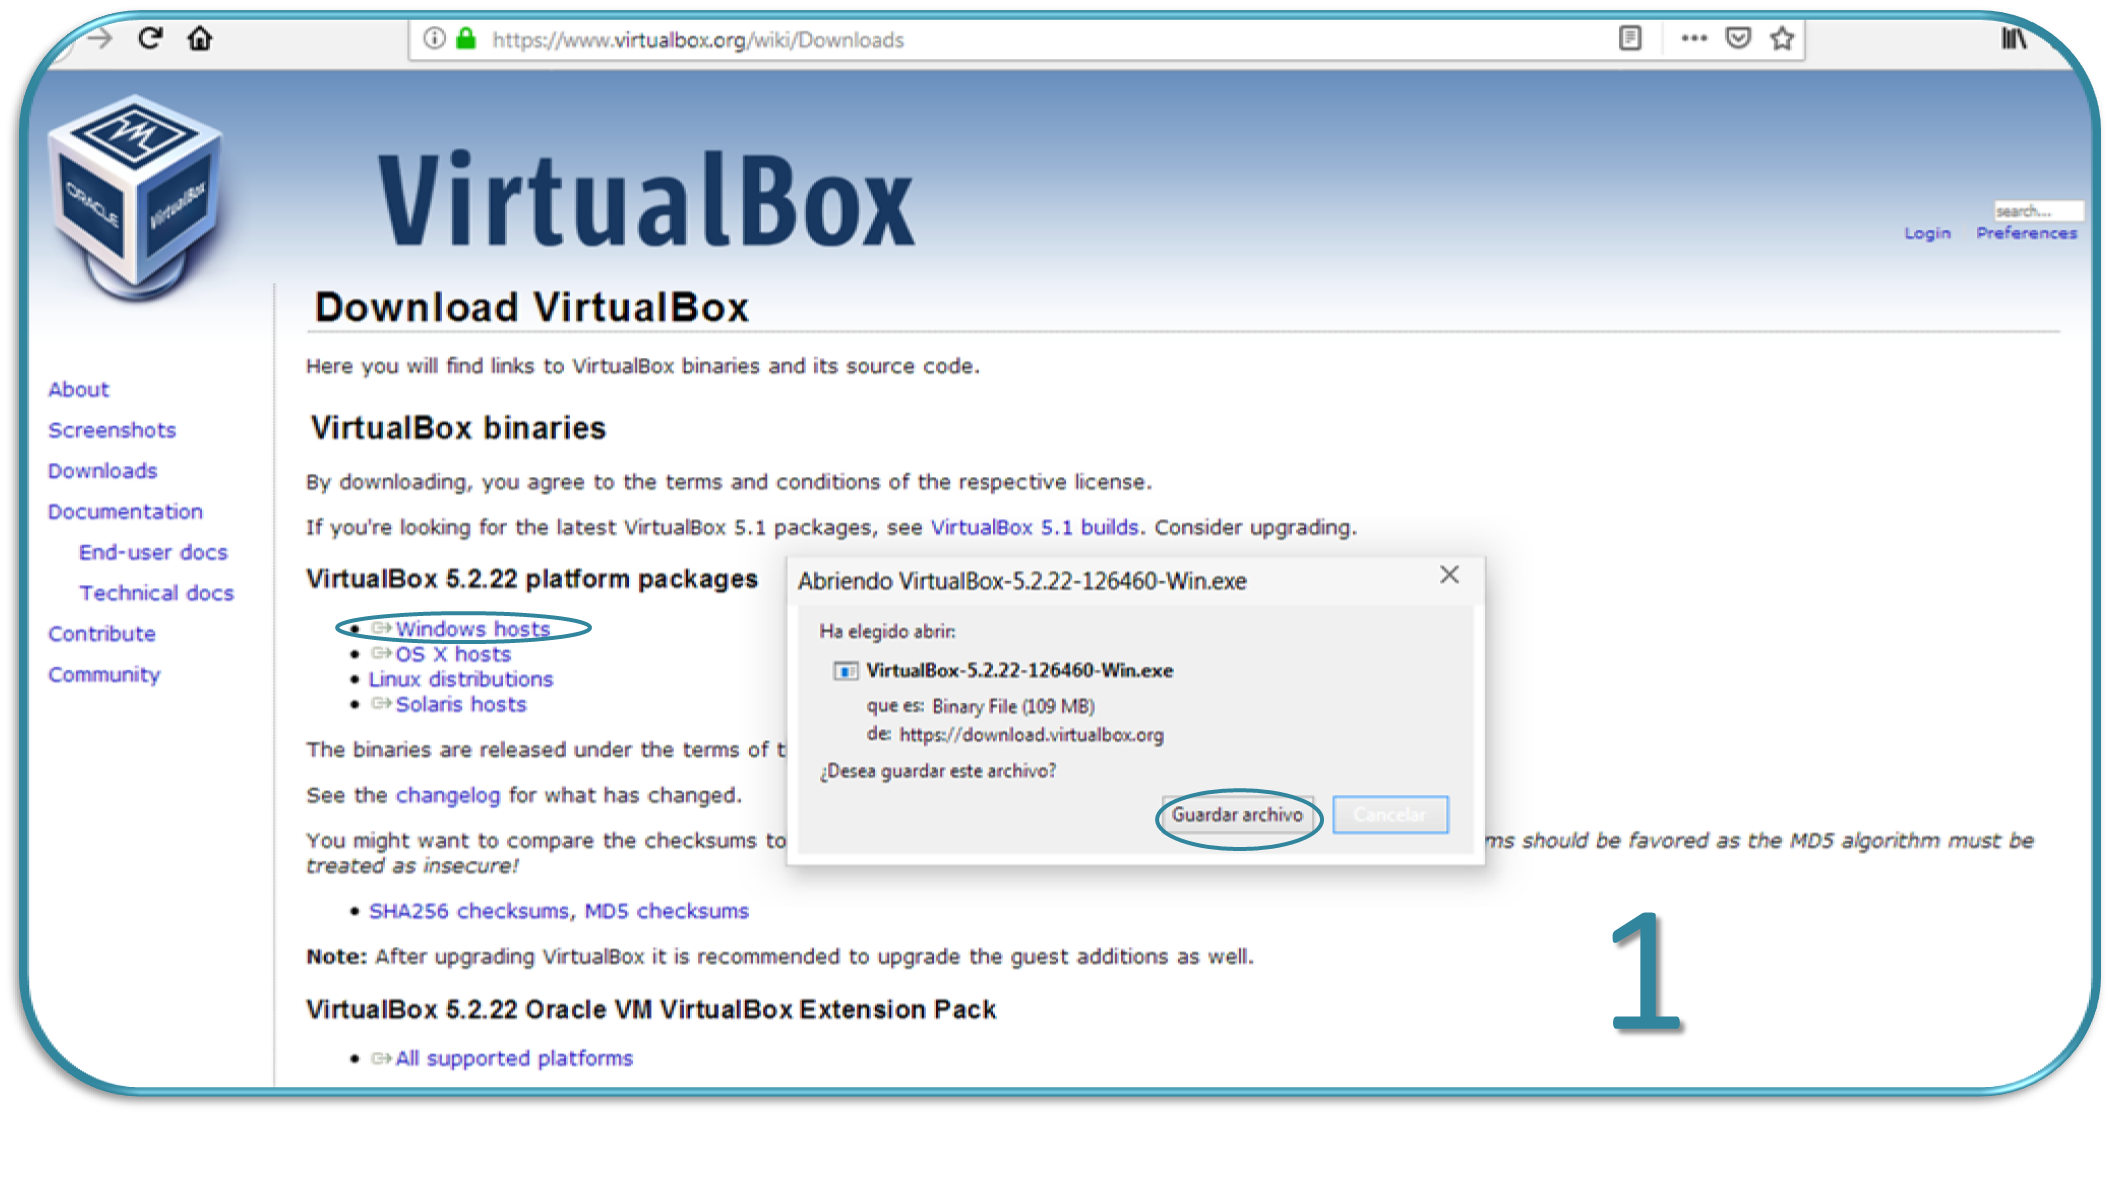This screenshot has height=1199, width=2111.
Task: Click the Download VirtualBox page heading
Action: [x=532, y=307]
